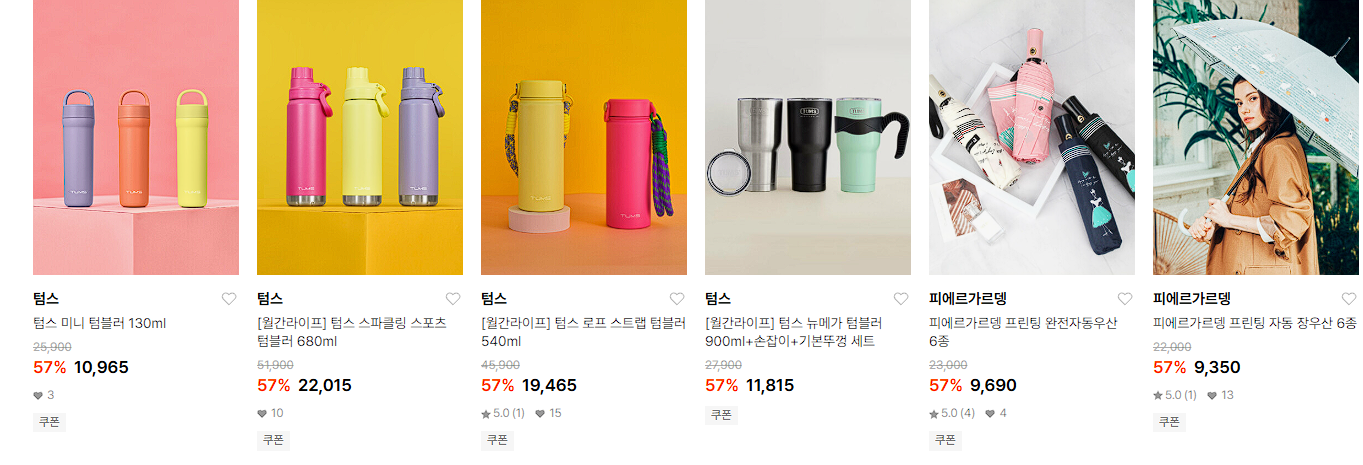Add 로프 스트랩 텀블러 540ml to wishlist
The image size is (1363, 465).
(x=677, y=298)
